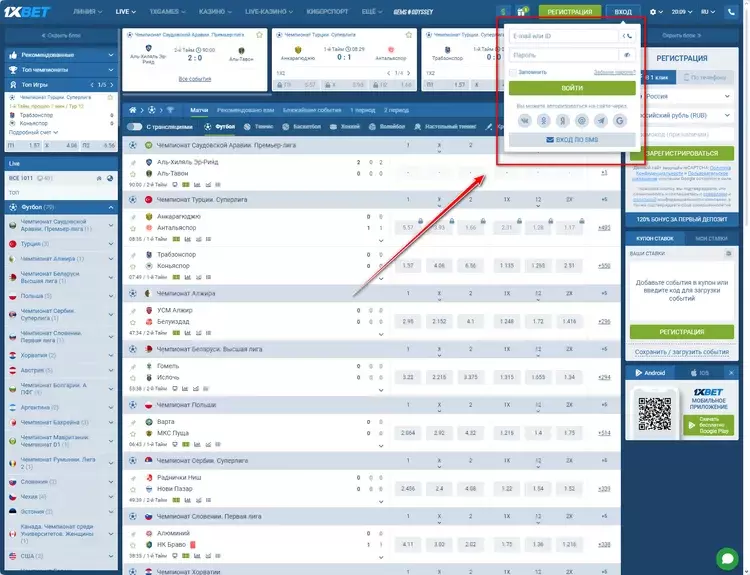Focus the Пароль password field

coord(563,55)
